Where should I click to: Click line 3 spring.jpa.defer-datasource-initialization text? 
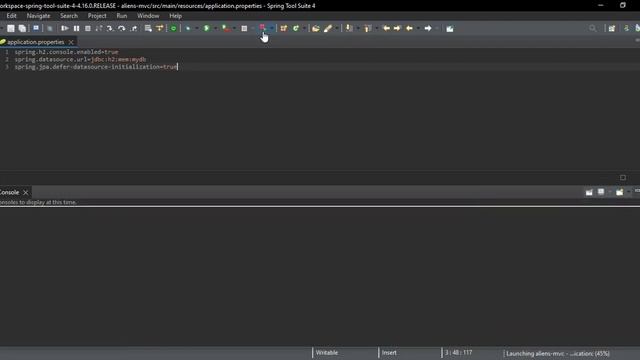coord(96,67)
